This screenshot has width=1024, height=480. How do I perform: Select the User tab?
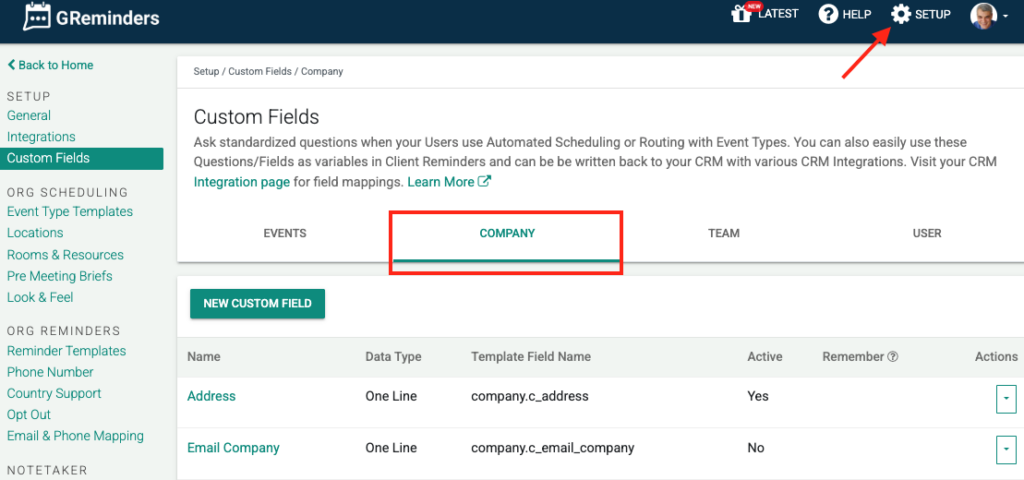pos(927,234)
